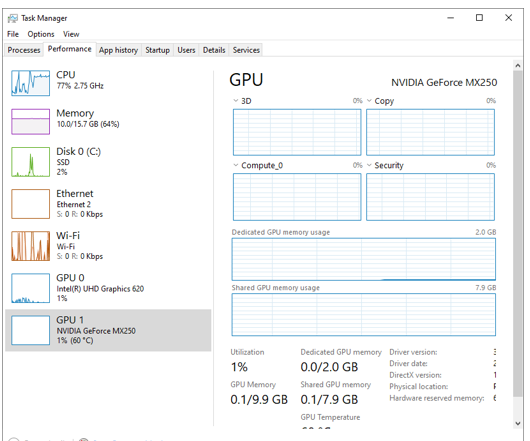
Task: Click the Memory 10.0/15.7 GB (64%) text
Action: coord(88,124)
